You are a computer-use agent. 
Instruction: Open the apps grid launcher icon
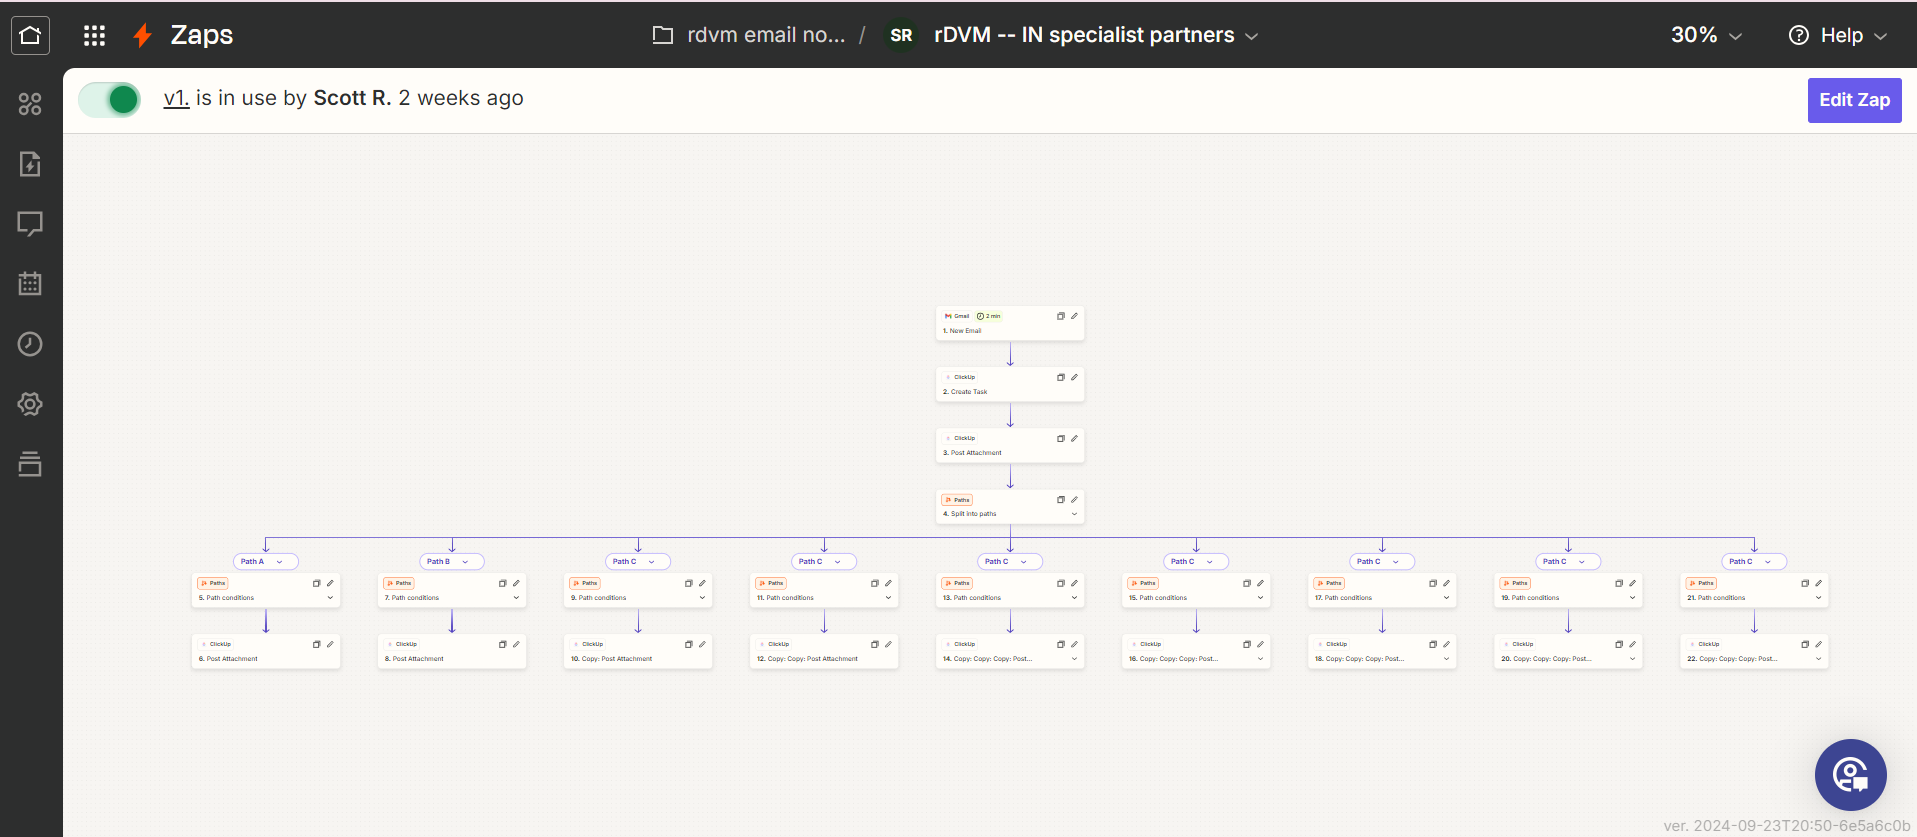[x=94, y=35]
